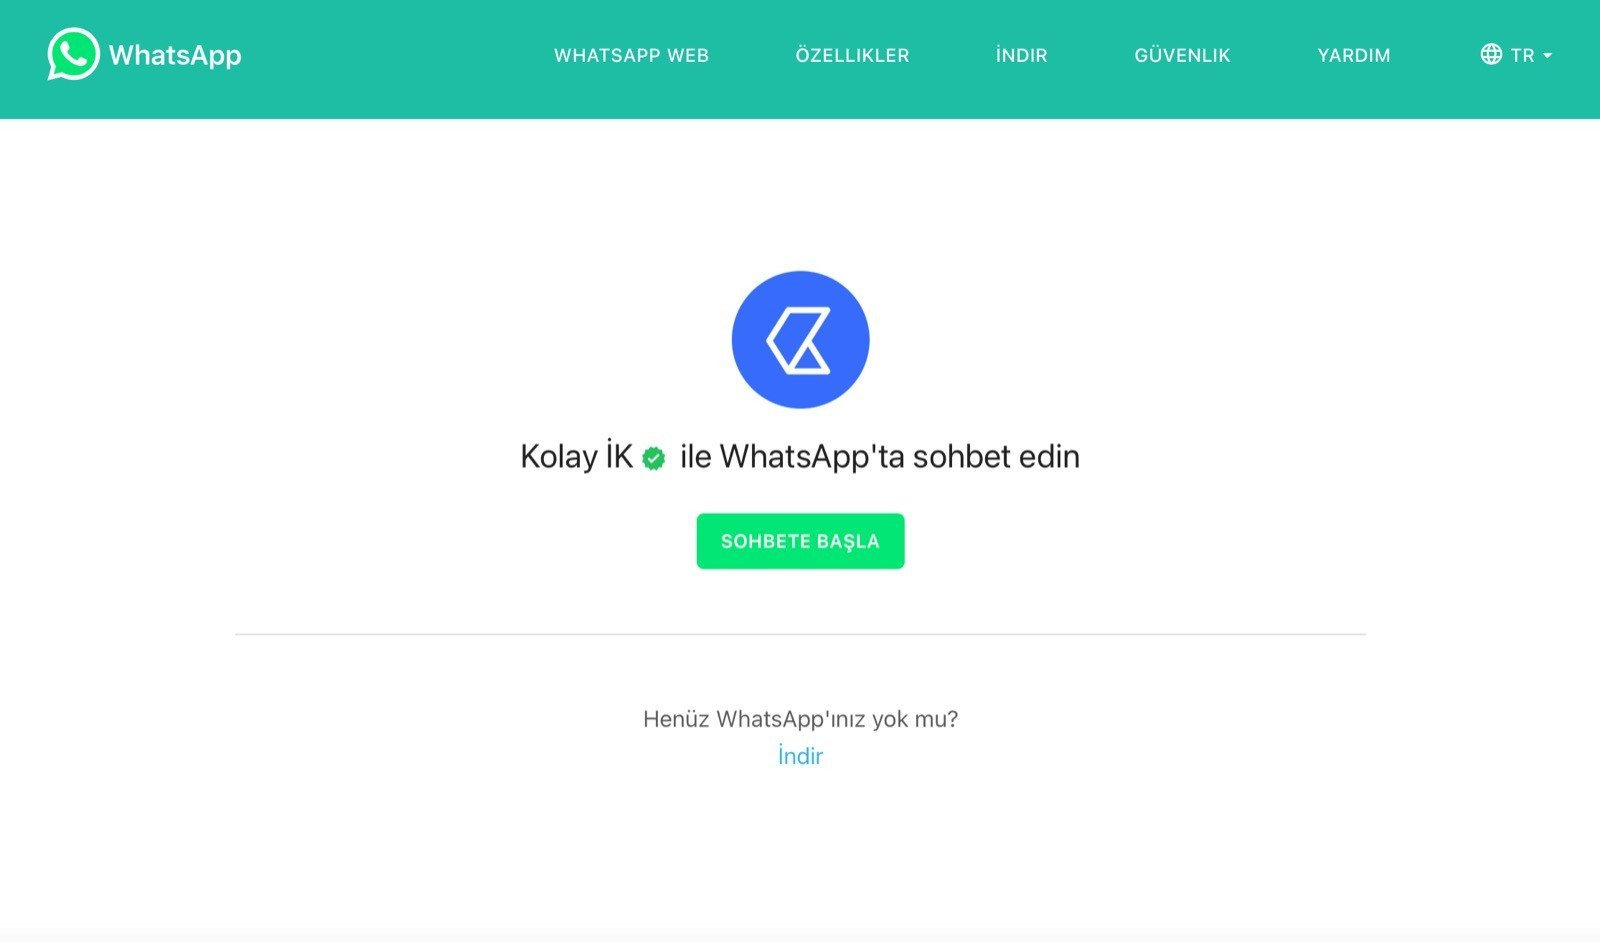Screen dimensions: 1600x942
Task: Click the Kolay İK business name text
Action: 577,457
